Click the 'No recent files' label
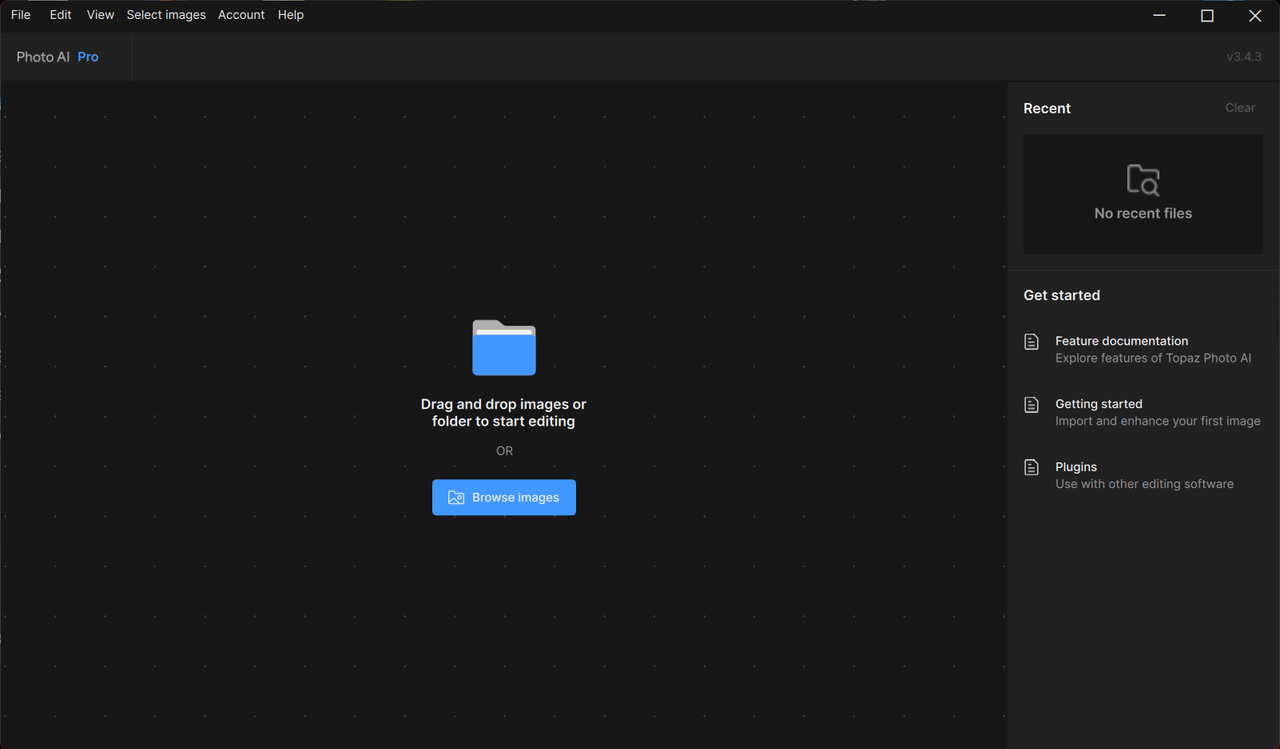The width and height of the screenshot is (1280, 749). pos(1143,213)
